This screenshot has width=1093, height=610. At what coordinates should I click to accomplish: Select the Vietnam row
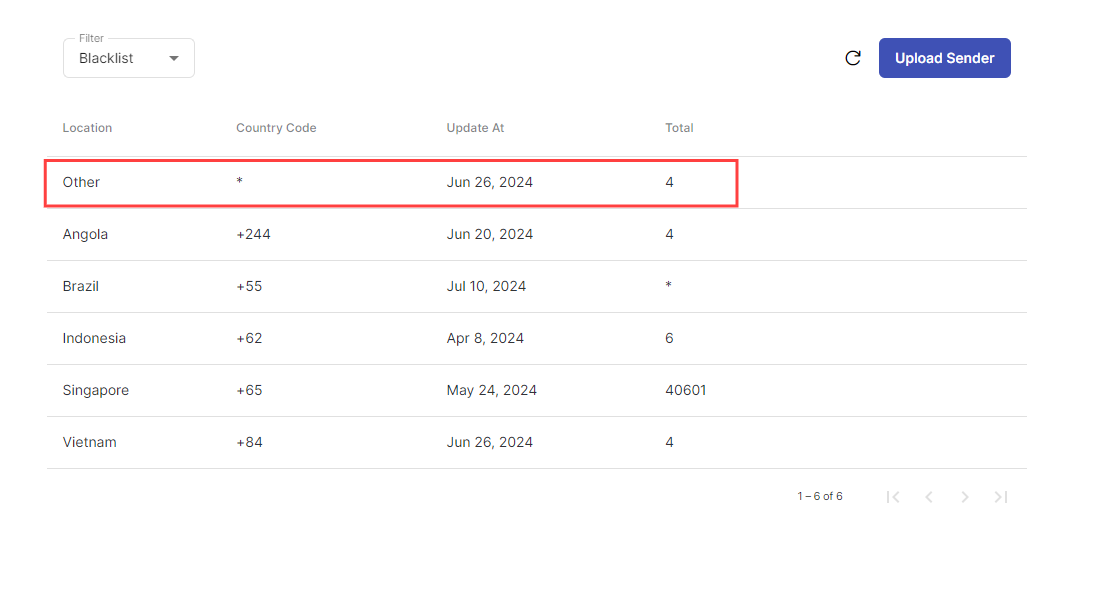coord(537,443)
